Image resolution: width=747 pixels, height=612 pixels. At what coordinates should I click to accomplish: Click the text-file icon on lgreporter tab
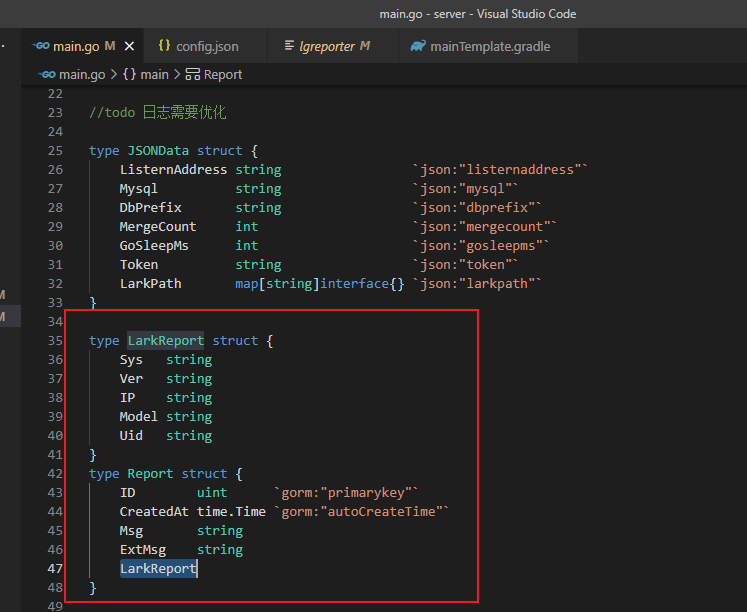coord(289,46)
